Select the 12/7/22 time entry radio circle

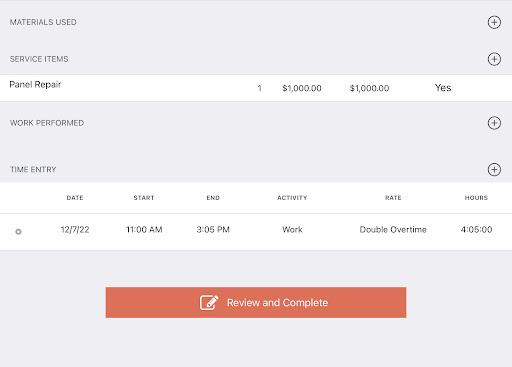pos(18,231)
